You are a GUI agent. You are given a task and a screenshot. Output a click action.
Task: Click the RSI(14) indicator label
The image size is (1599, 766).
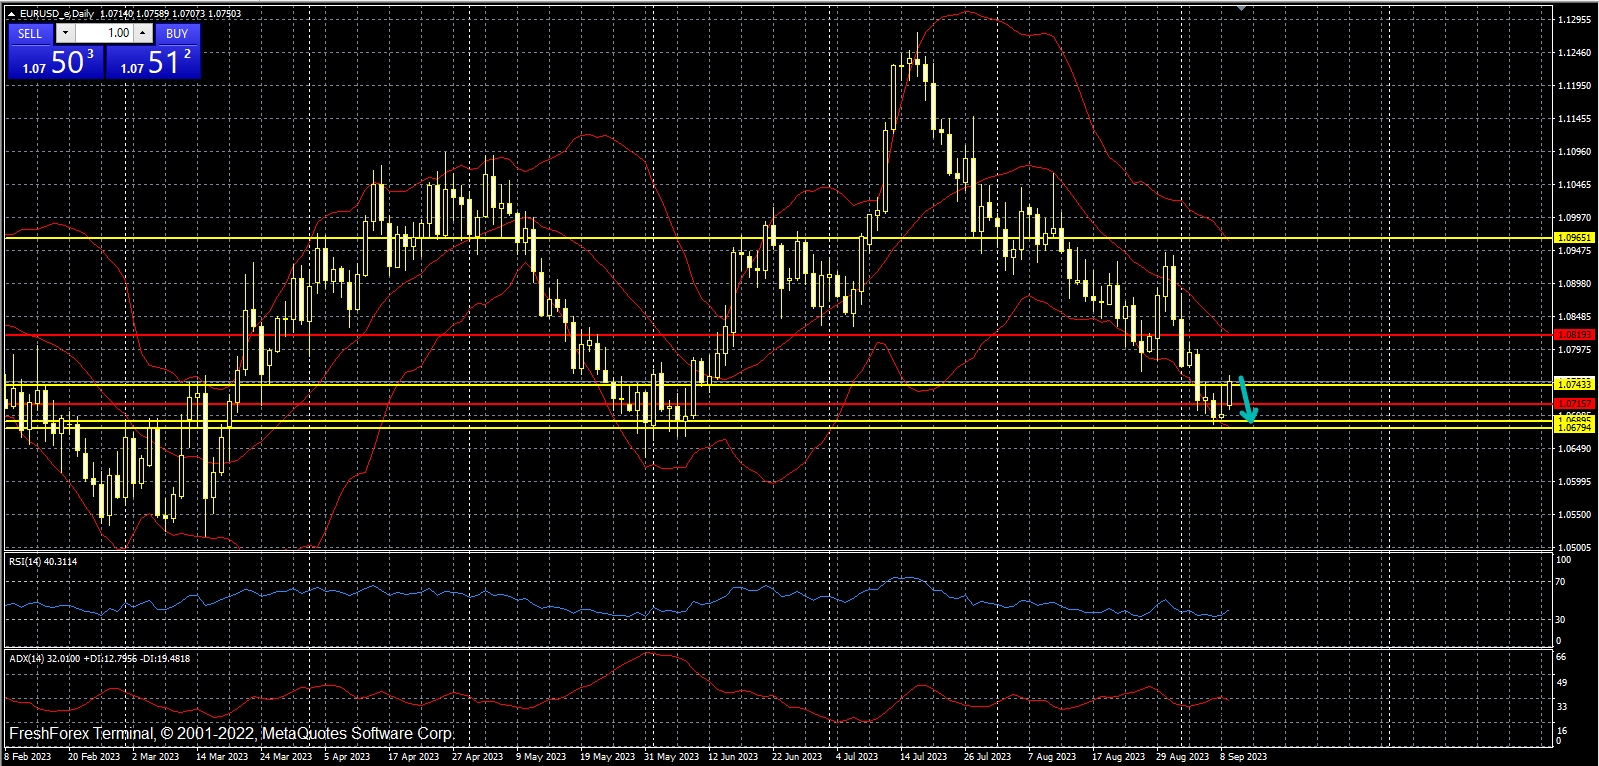[x=43, y=562]
